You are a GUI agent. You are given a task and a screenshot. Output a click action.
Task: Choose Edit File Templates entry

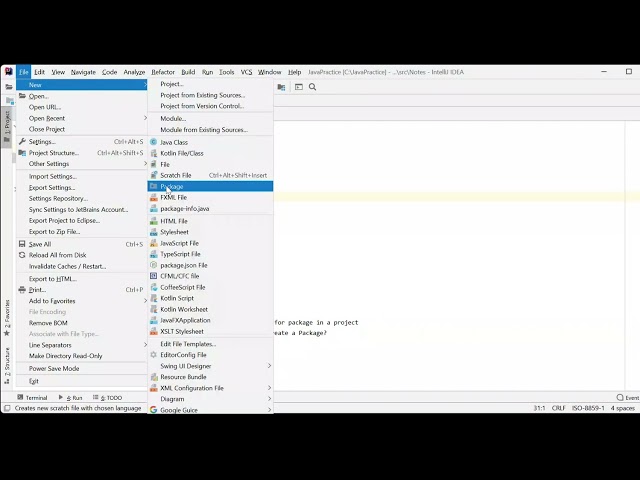pos(210,344)
